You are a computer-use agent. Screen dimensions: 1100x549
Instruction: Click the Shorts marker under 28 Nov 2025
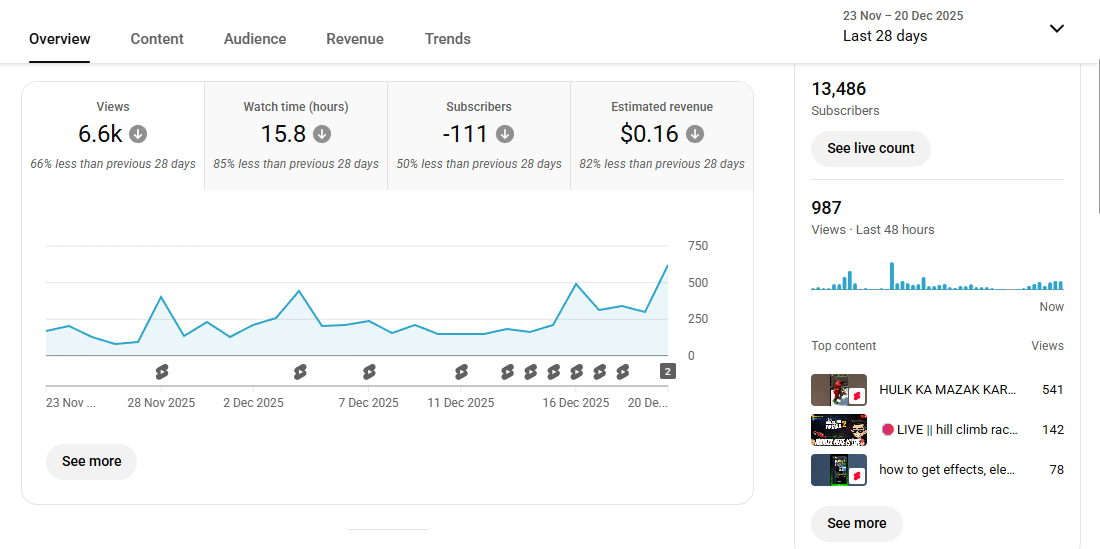[x=162, y=372]
